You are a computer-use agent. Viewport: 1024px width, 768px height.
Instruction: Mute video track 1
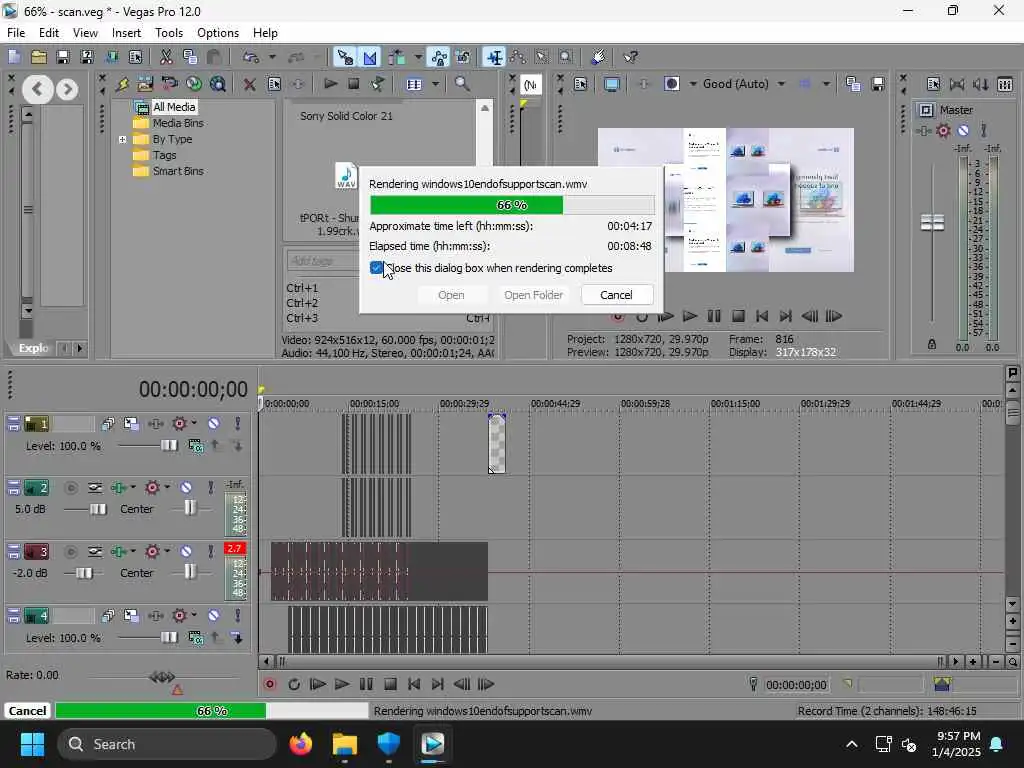click(214, 423)
